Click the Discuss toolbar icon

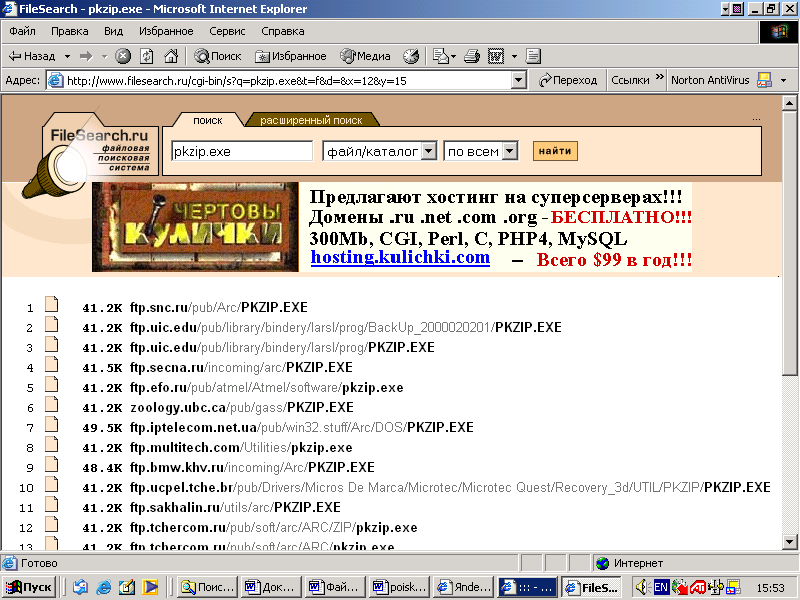(533, 56)
